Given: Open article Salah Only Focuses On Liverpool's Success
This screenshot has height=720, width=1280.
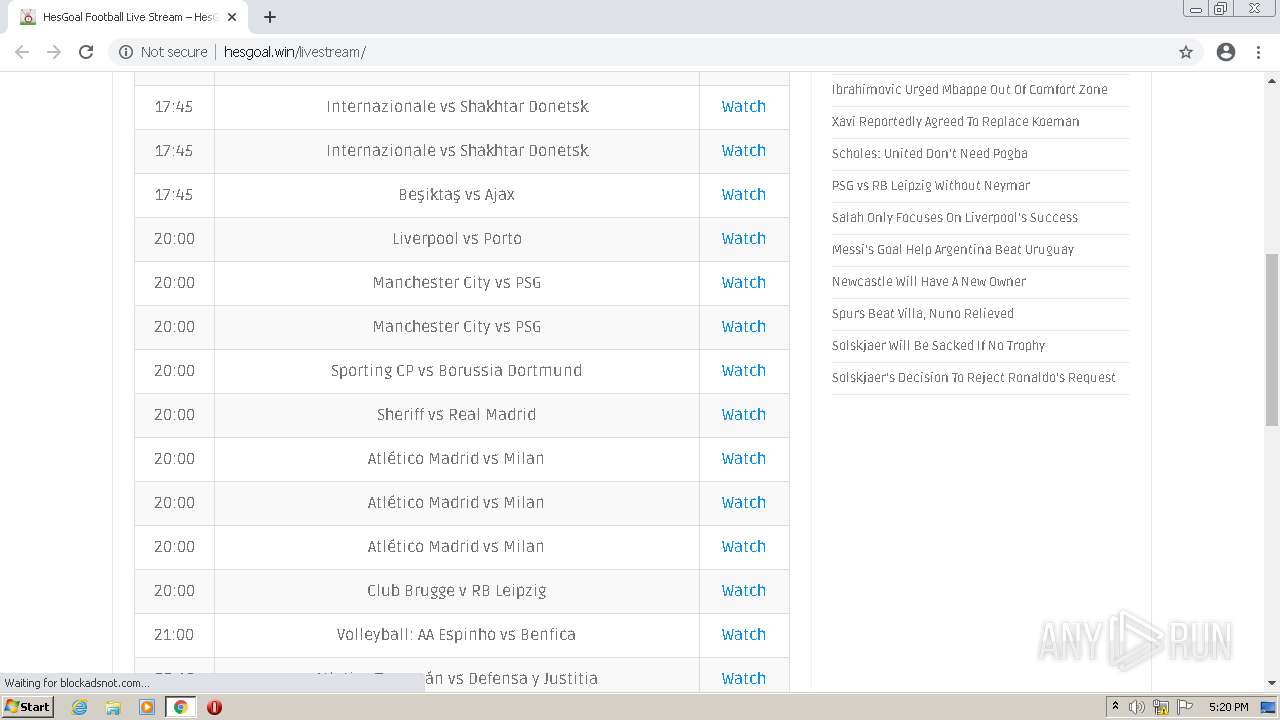Looking at the screenshot, I should pyautogui.click(x=954, y=218).
